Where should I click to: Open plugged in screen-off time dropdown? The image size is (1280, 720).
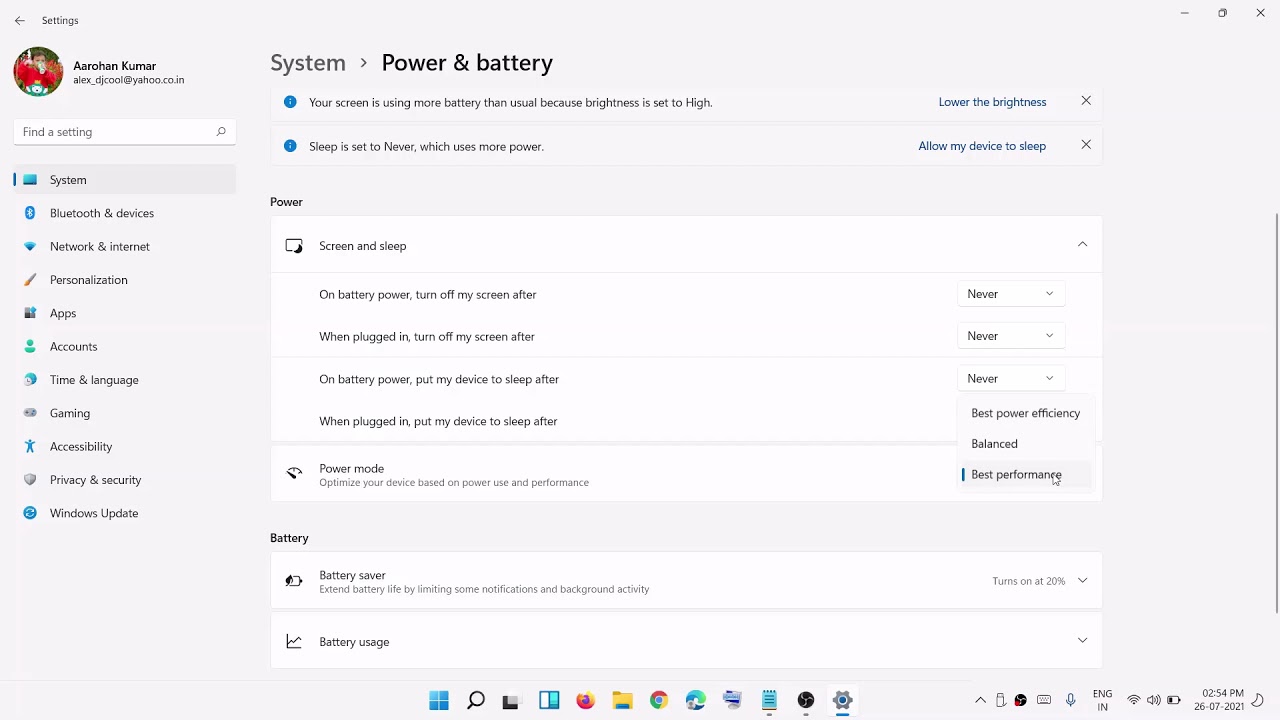[1010, 336]
